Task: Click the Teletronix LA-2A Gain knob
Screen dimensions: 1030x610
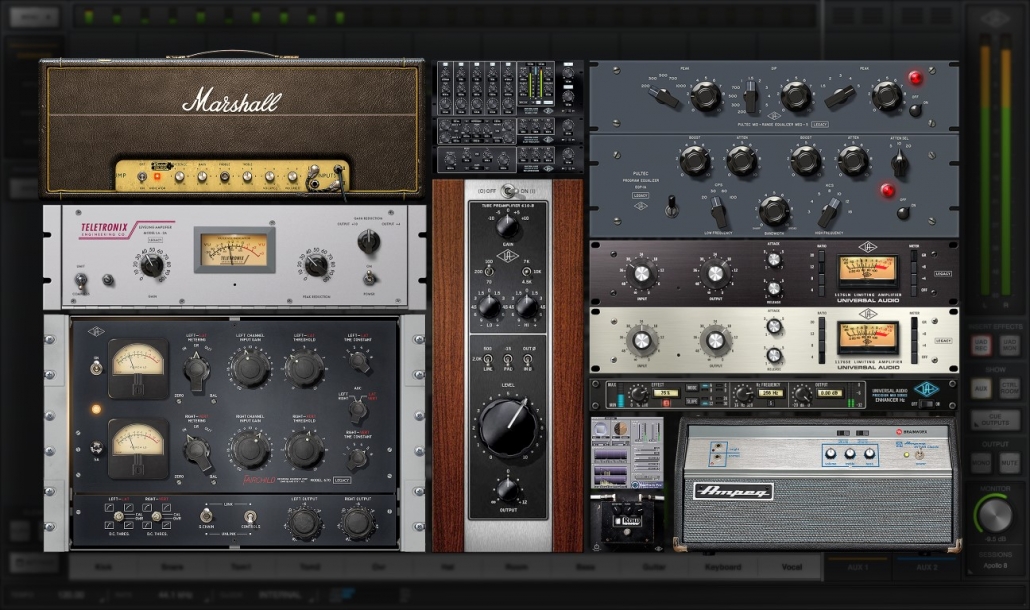Action: pyautogui.click(x=152, y=265)
